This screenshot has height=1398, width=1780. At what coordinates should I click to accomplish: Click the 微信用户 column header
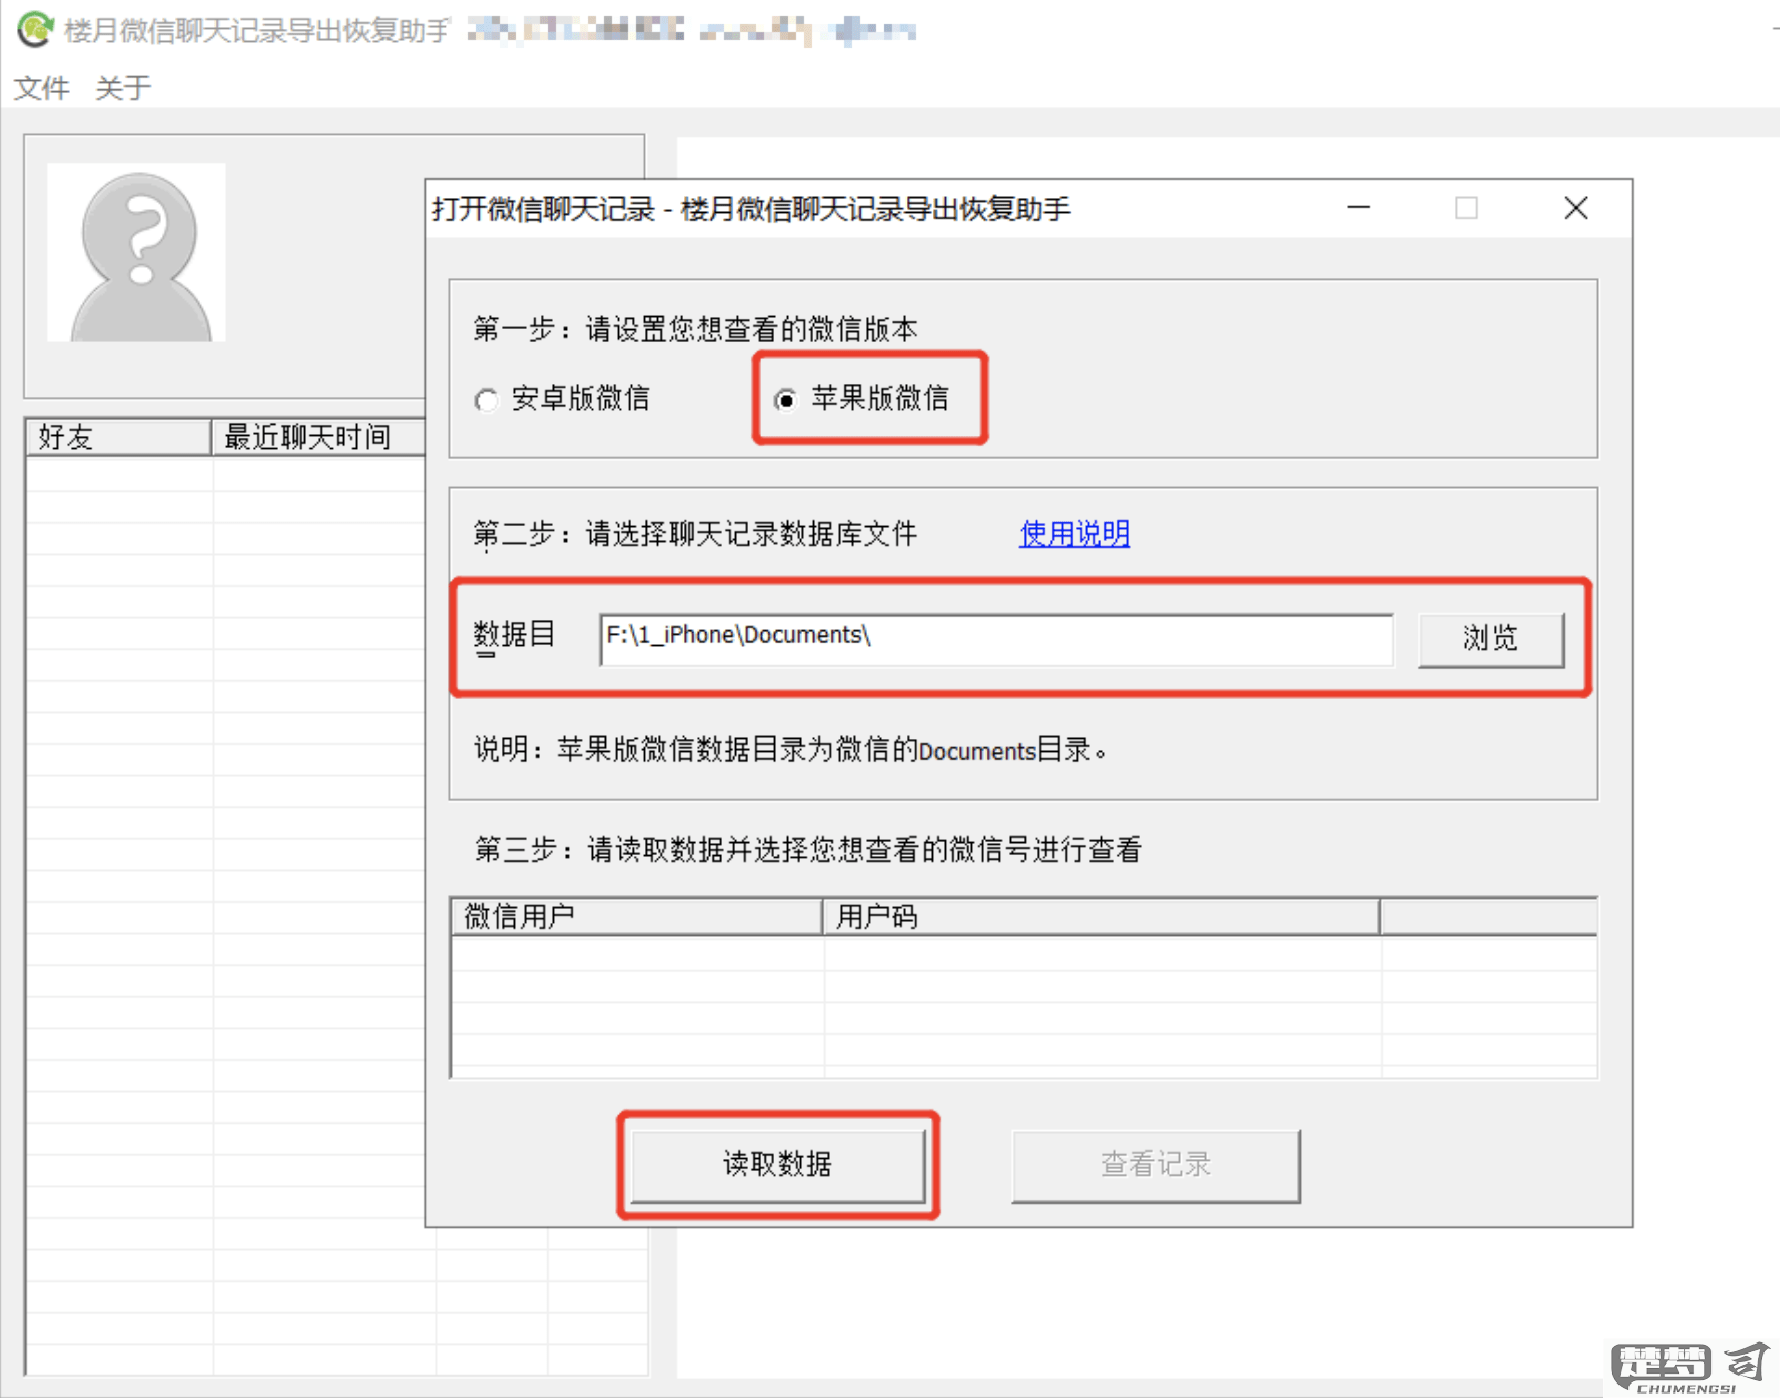coord(637,916)
